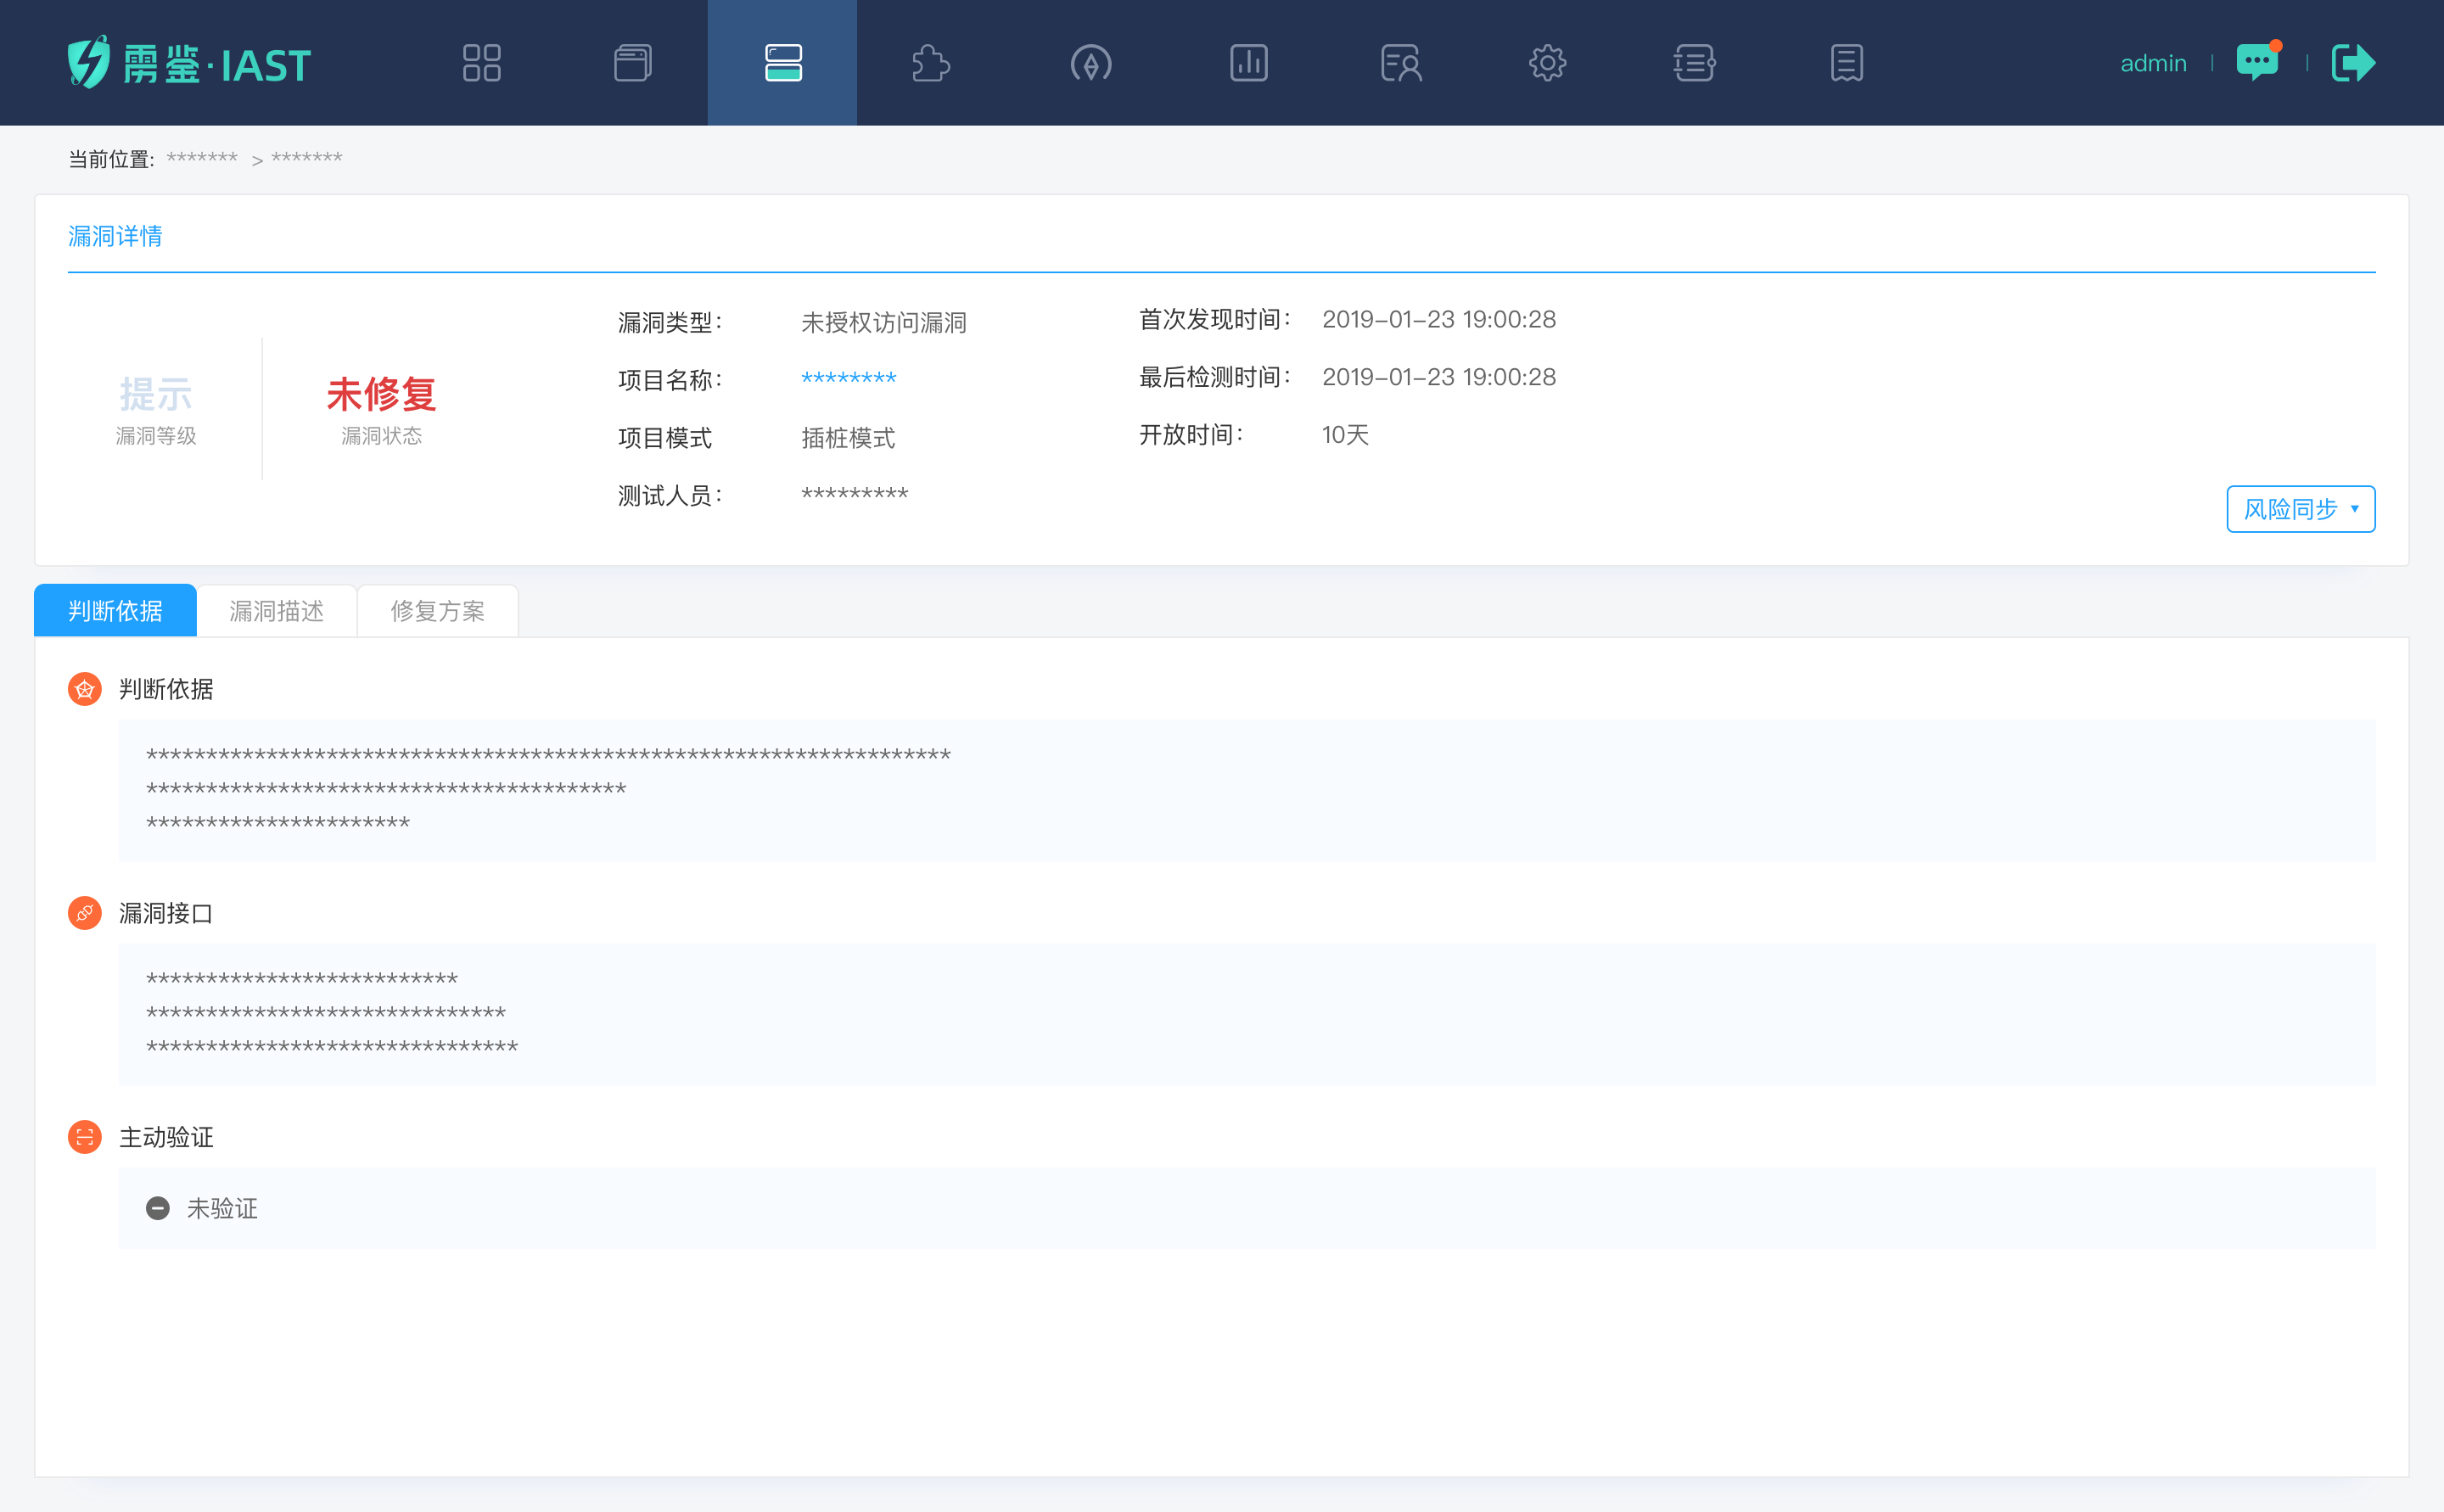2444x1512 pixels.
Task: Expand the 风险同步 dropdown
Action: click(x=2300, y=509)
